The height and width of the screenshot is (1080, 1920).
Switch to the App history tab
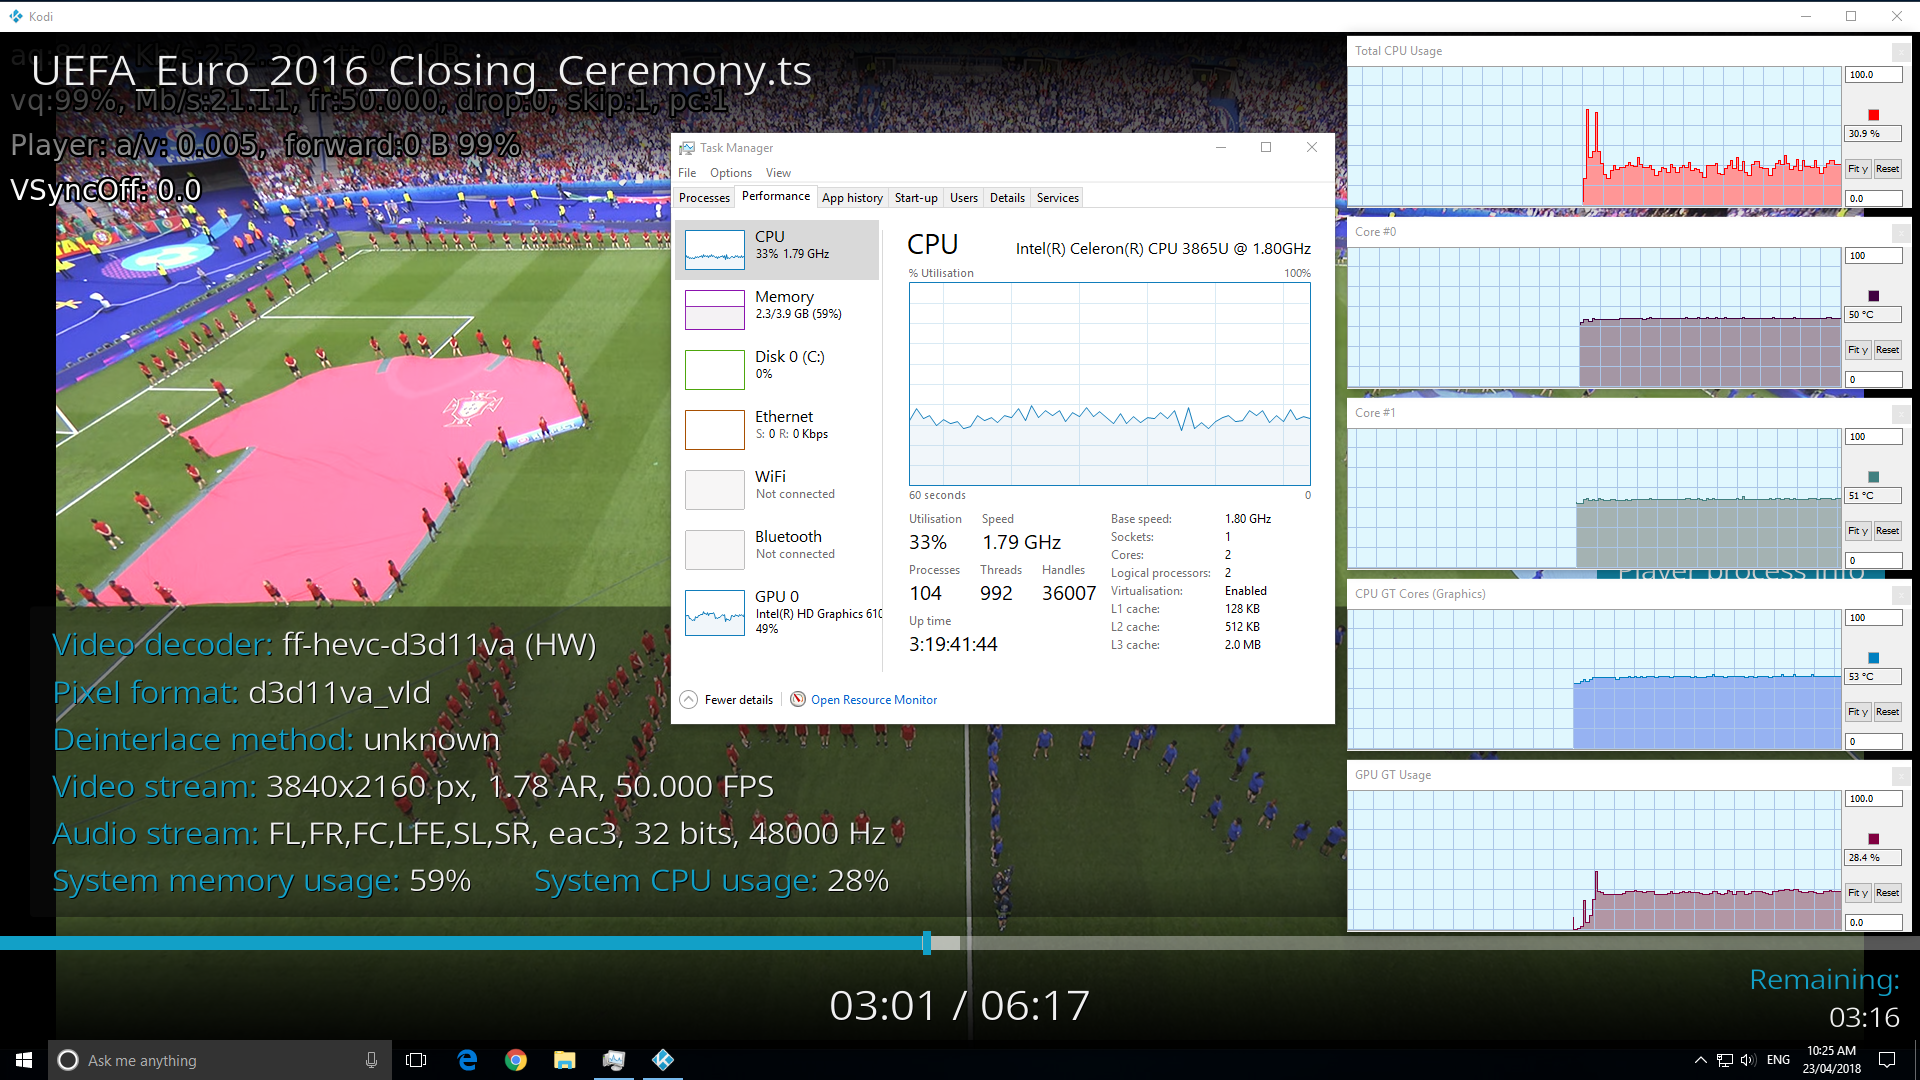click(852, 198)
